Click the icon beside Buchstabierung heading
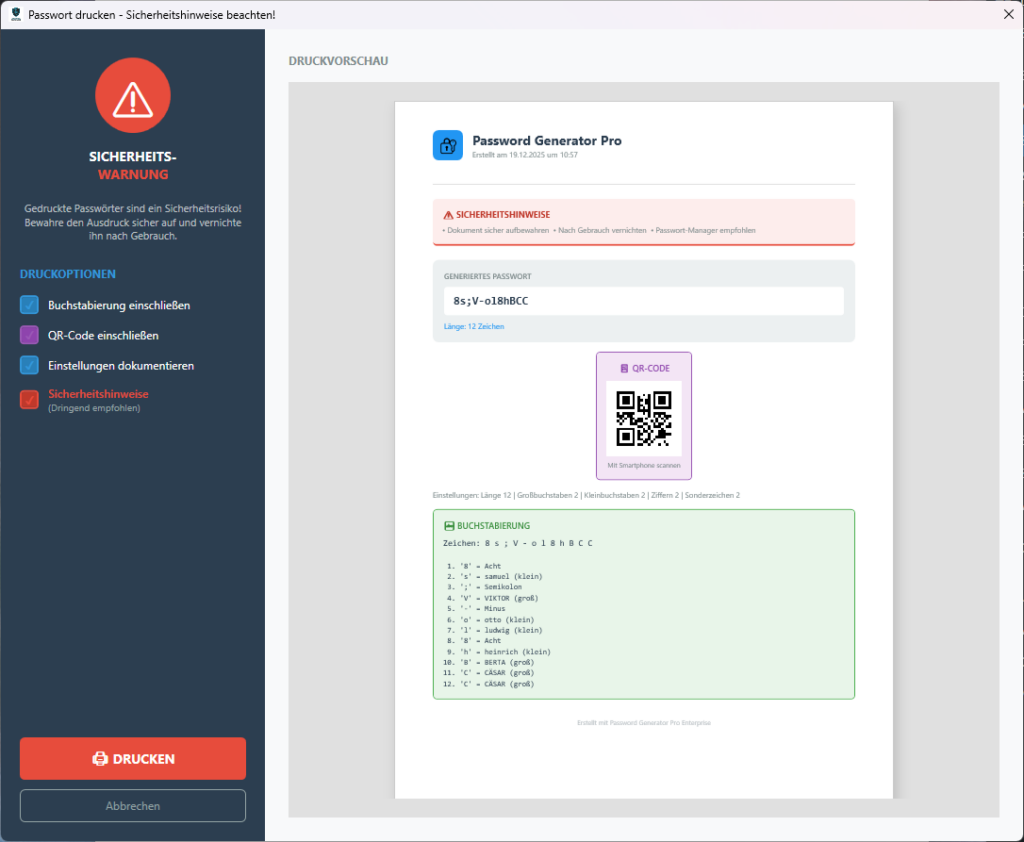1024x842 pixels. (x=448, y=526)
